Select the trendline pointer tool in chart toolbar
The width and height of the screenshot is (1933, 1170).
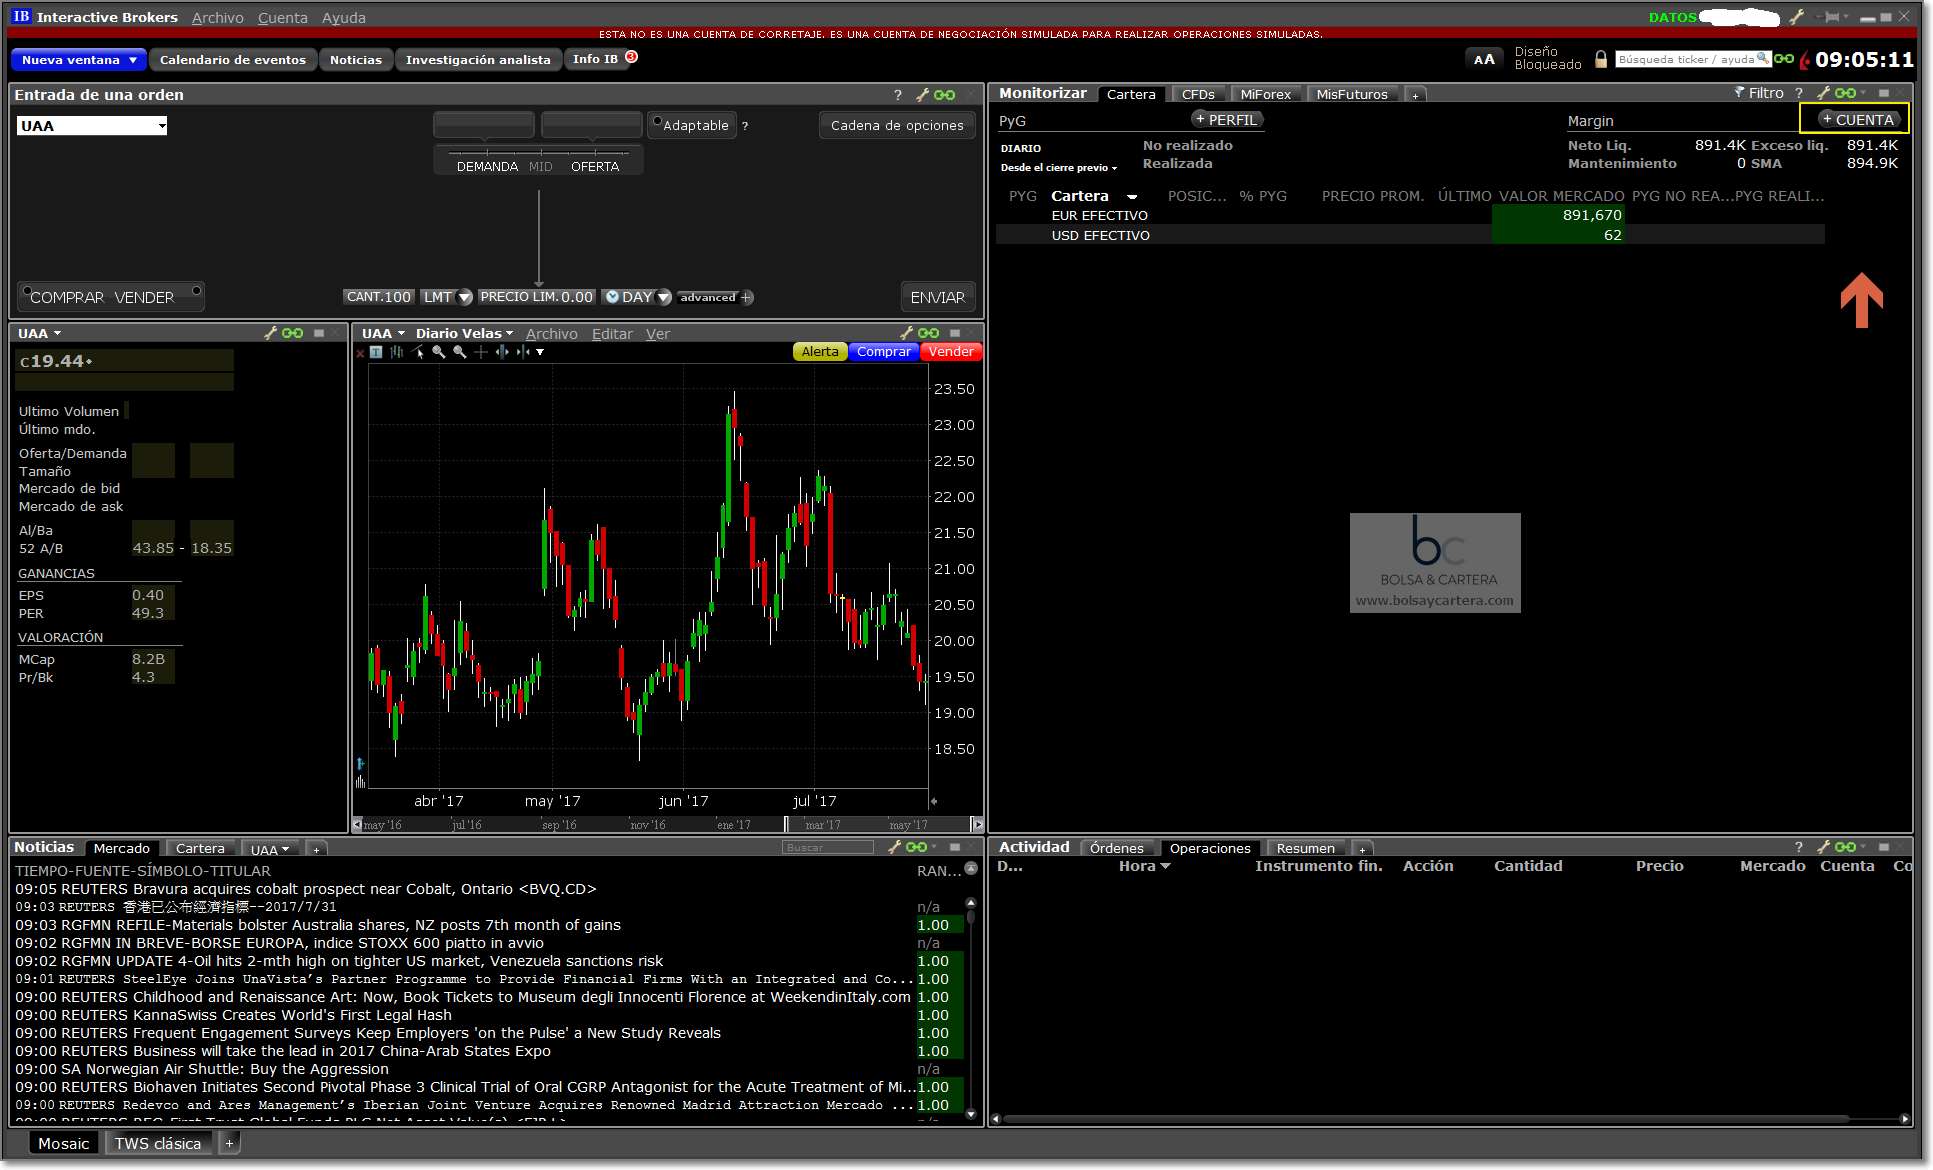click(x=418, y=352)
